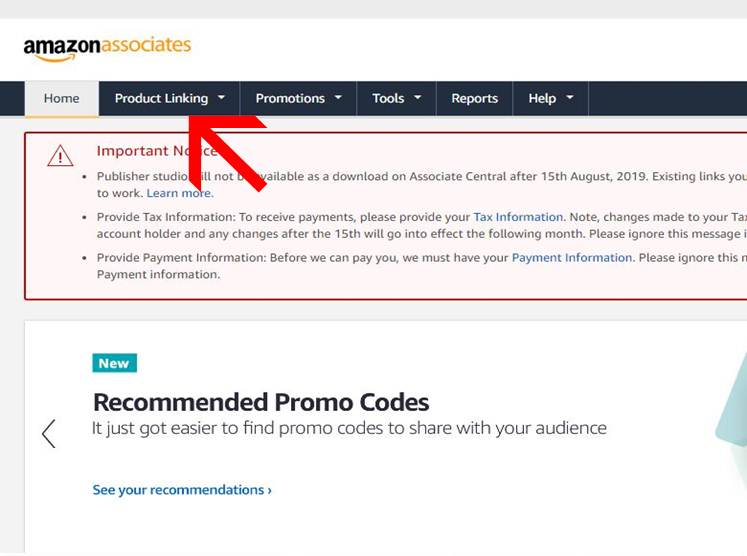
Task: Open the Home tab
Action: [61, 98]
